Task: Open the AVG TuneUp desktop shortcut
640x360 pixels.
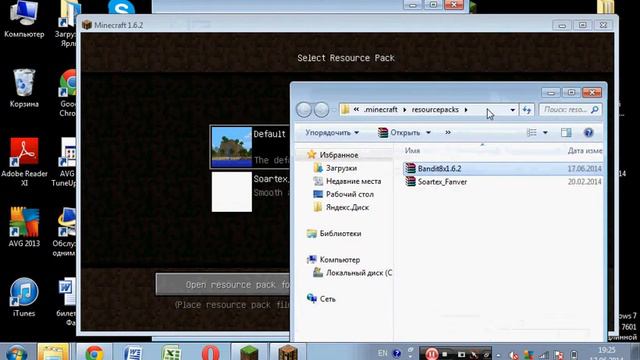Action: (64, 162)
